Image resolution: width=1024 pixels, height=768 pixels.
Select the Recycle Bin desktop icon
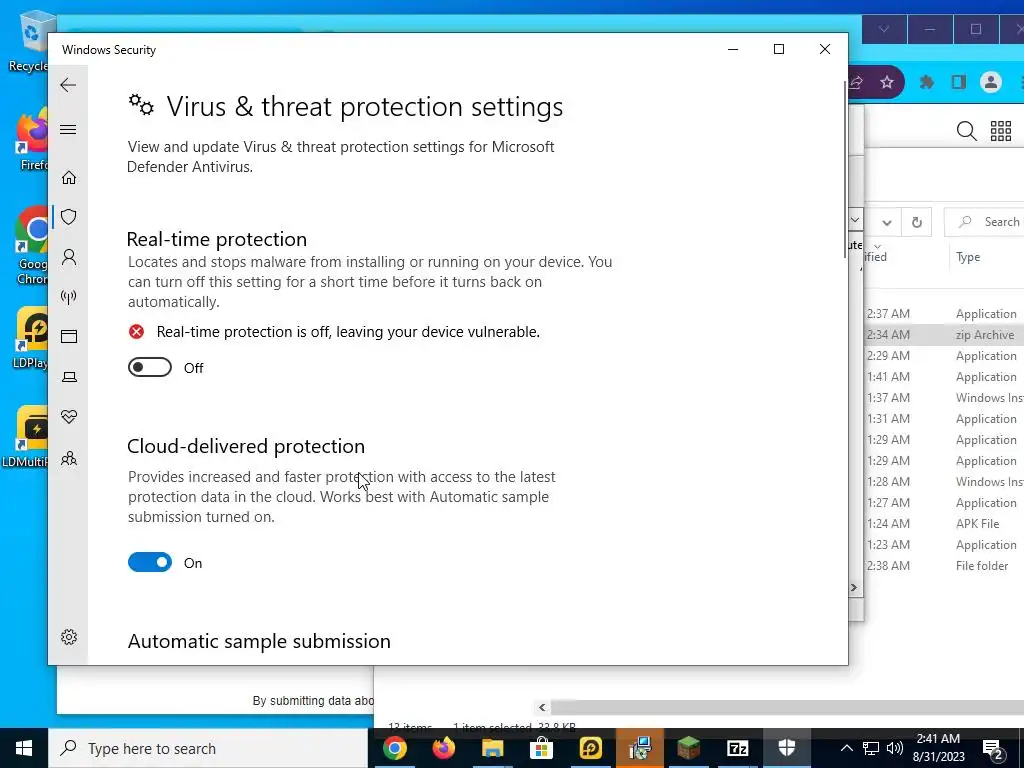coord(29,42)
